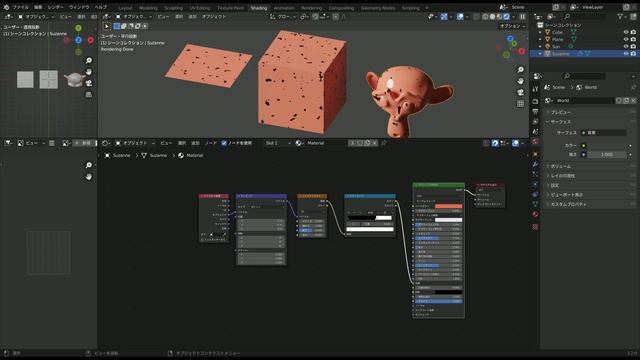640x360 pixels.
Task: Click Scene breadcrumb in properties panel
Action: 555,88
